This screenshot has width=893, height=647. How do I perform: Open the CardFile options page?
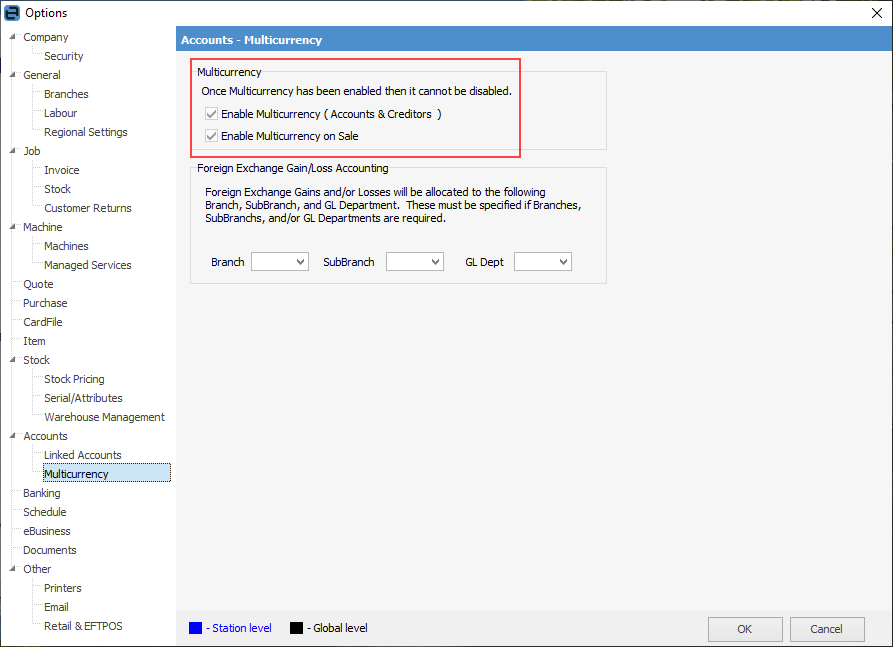click(x=43, y=322)
